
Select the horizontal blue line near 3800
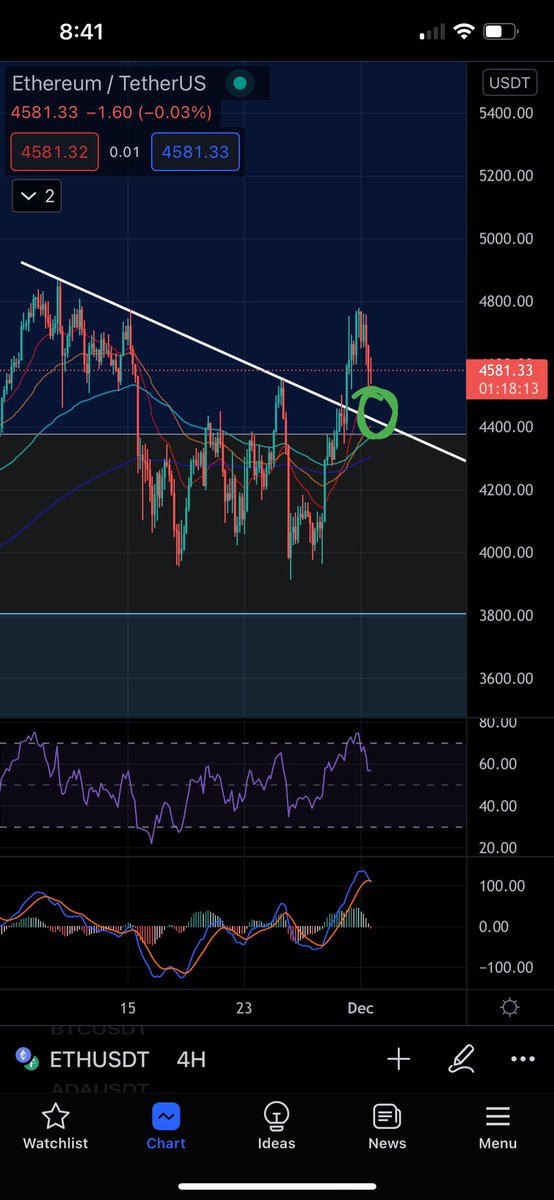click(233, 613)
